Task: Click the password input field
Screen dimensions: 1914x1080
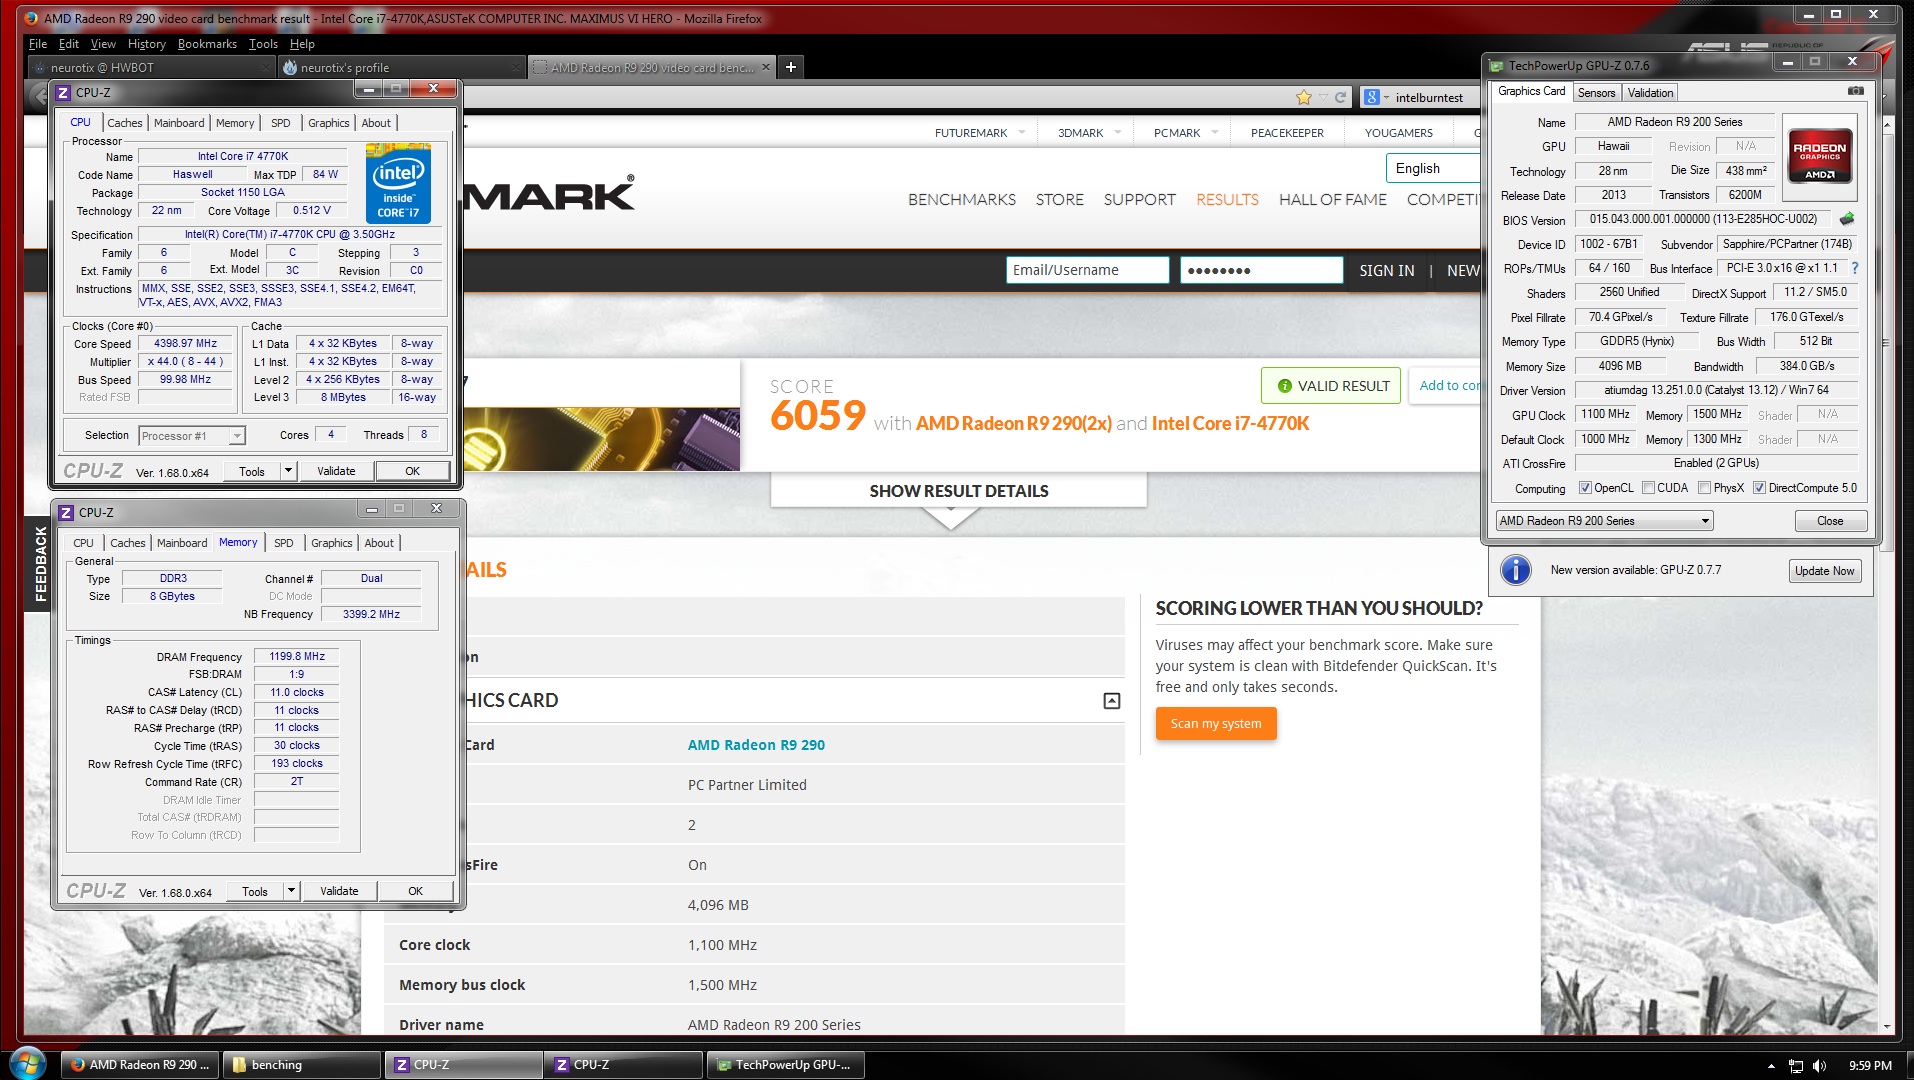Action: coord(1261,270)
